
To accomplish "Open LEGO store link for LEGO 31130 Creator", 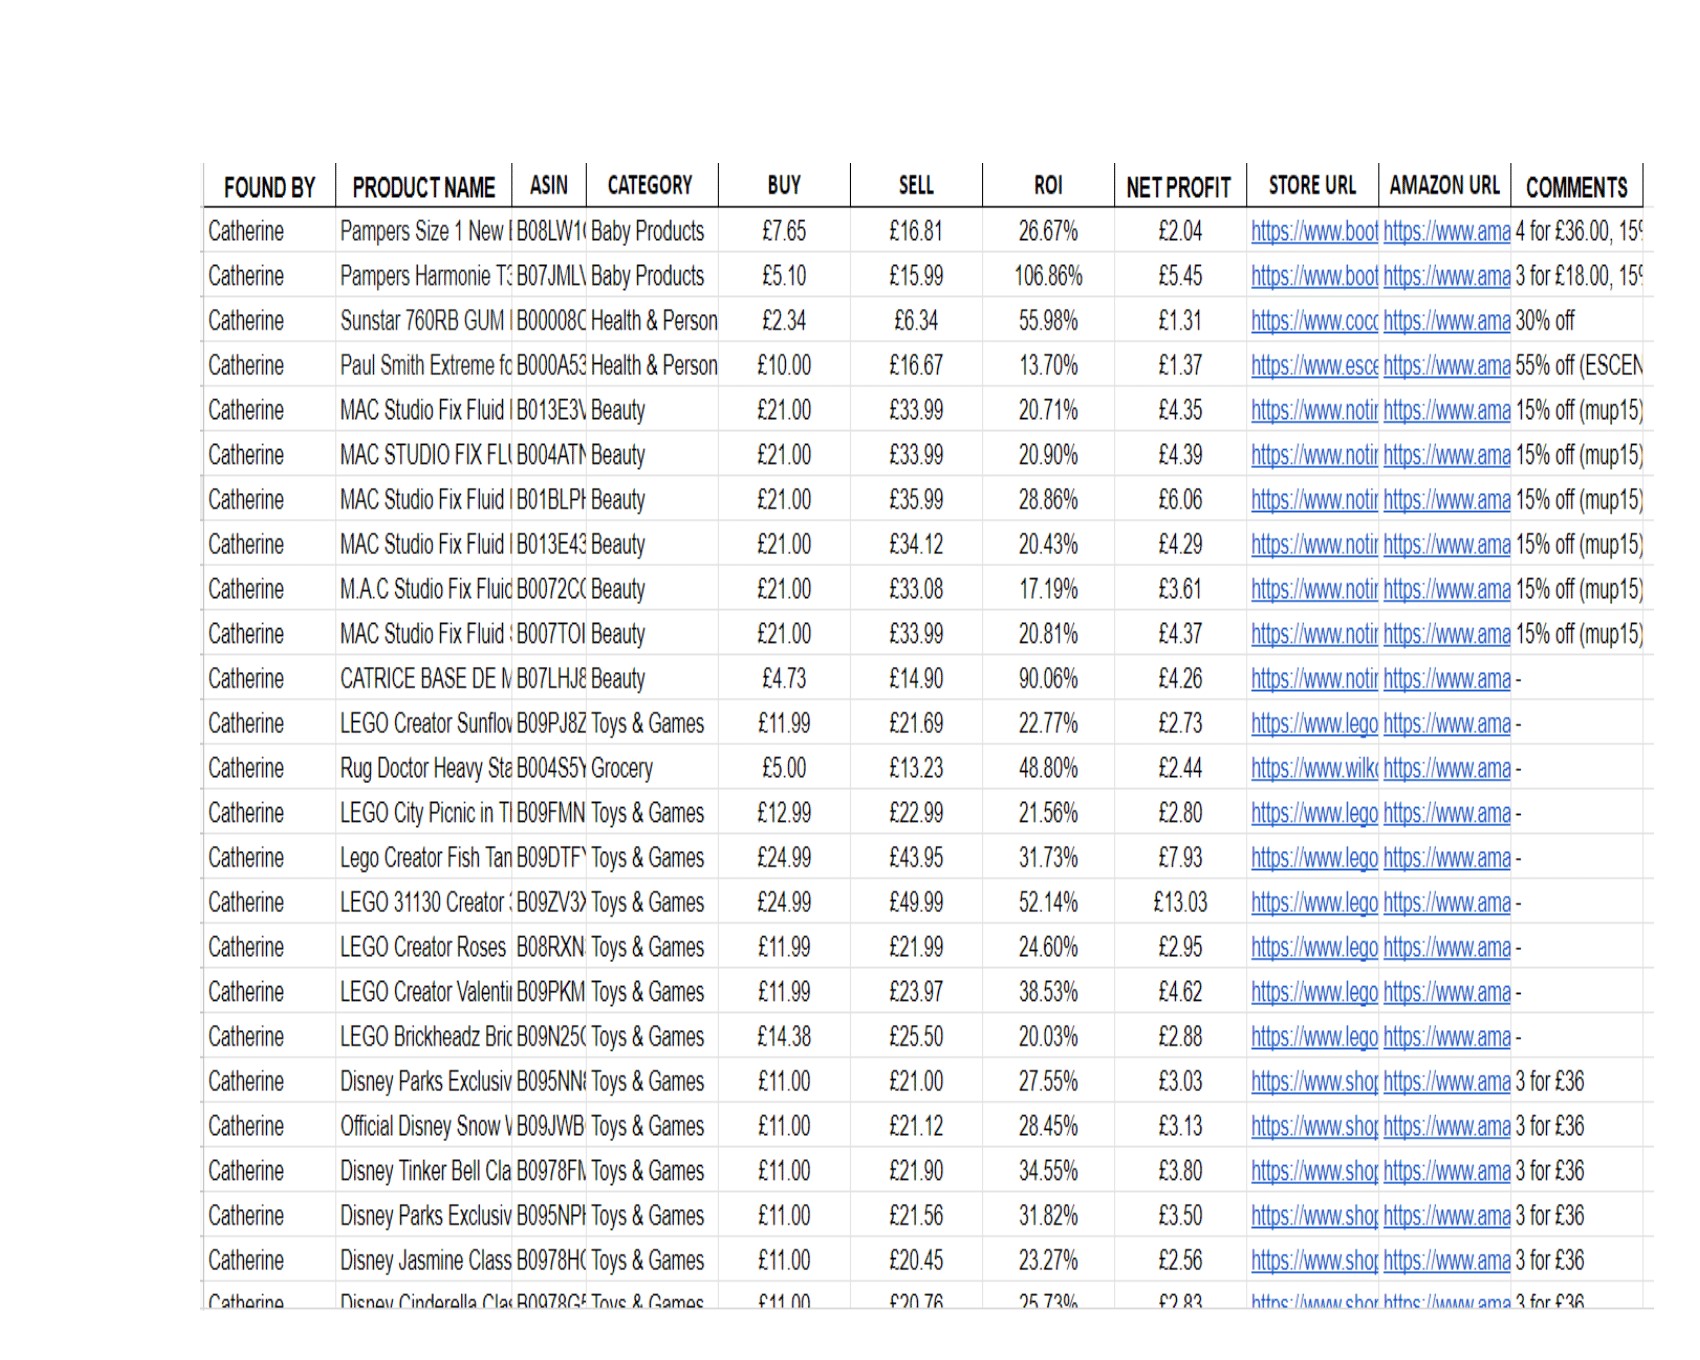I will (x=1314, y=903).
